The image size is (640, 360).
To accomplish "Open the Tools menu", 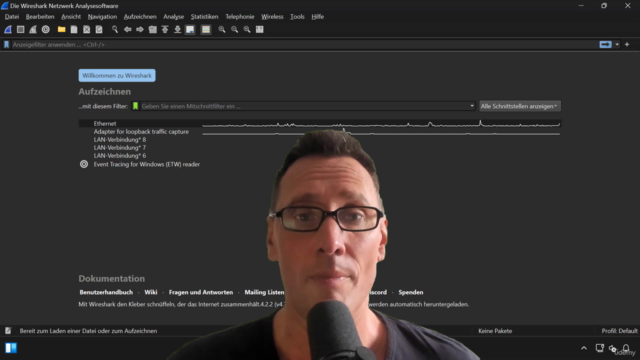I will tap(297, 17).
